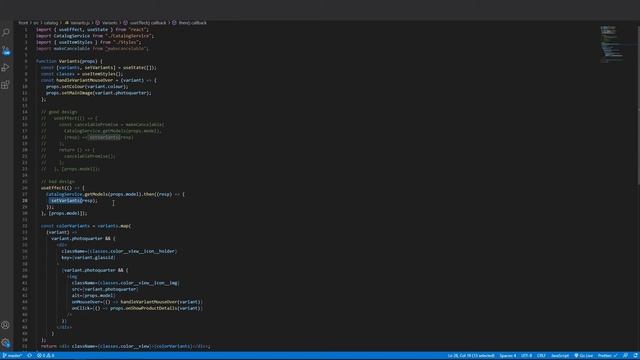
Task: Click the line number 26 in gutter
Action: click(25, 188)
